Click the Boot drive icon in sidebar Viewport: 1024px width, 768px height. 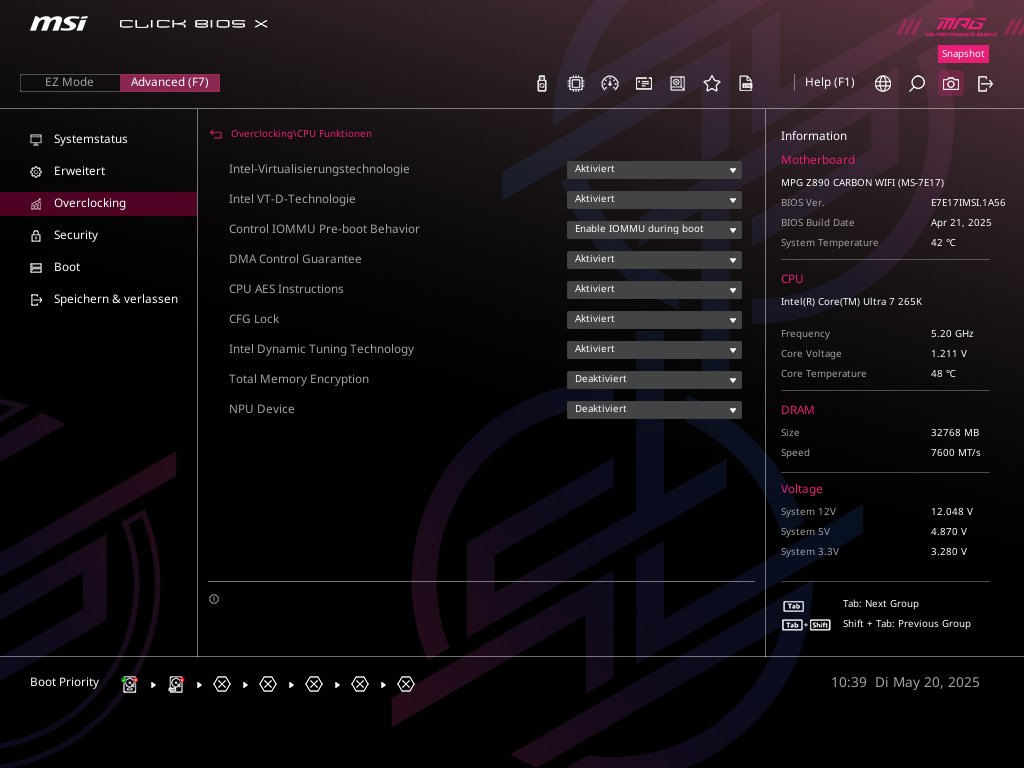pos(36,267)
